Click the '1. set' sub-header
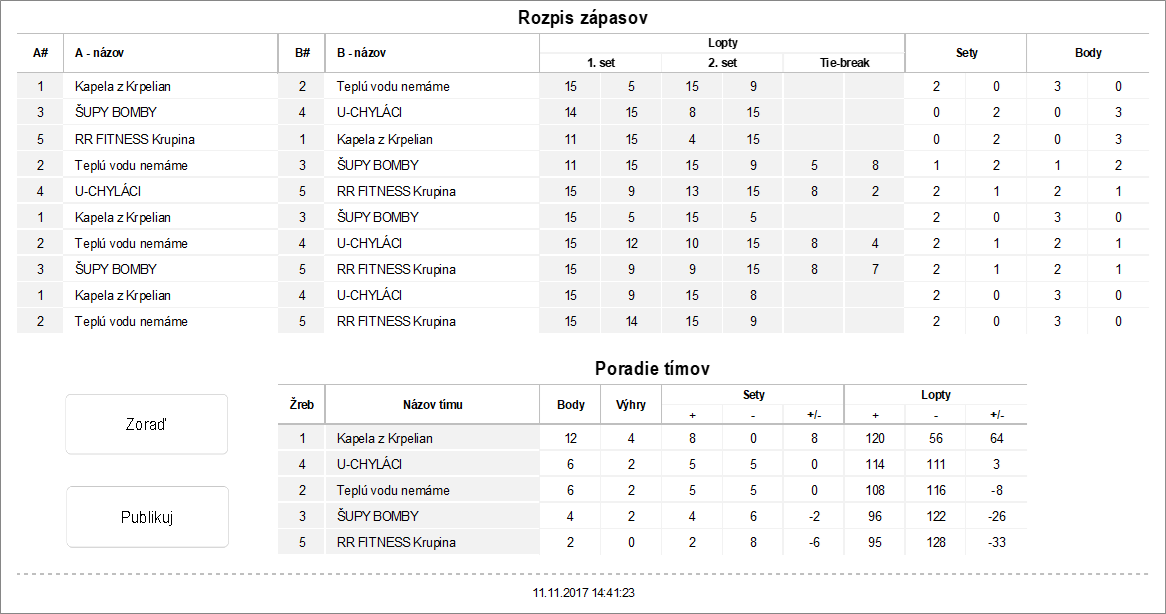Image resolution: width=1166 pixels, height=614 pixels. (600, 62)
